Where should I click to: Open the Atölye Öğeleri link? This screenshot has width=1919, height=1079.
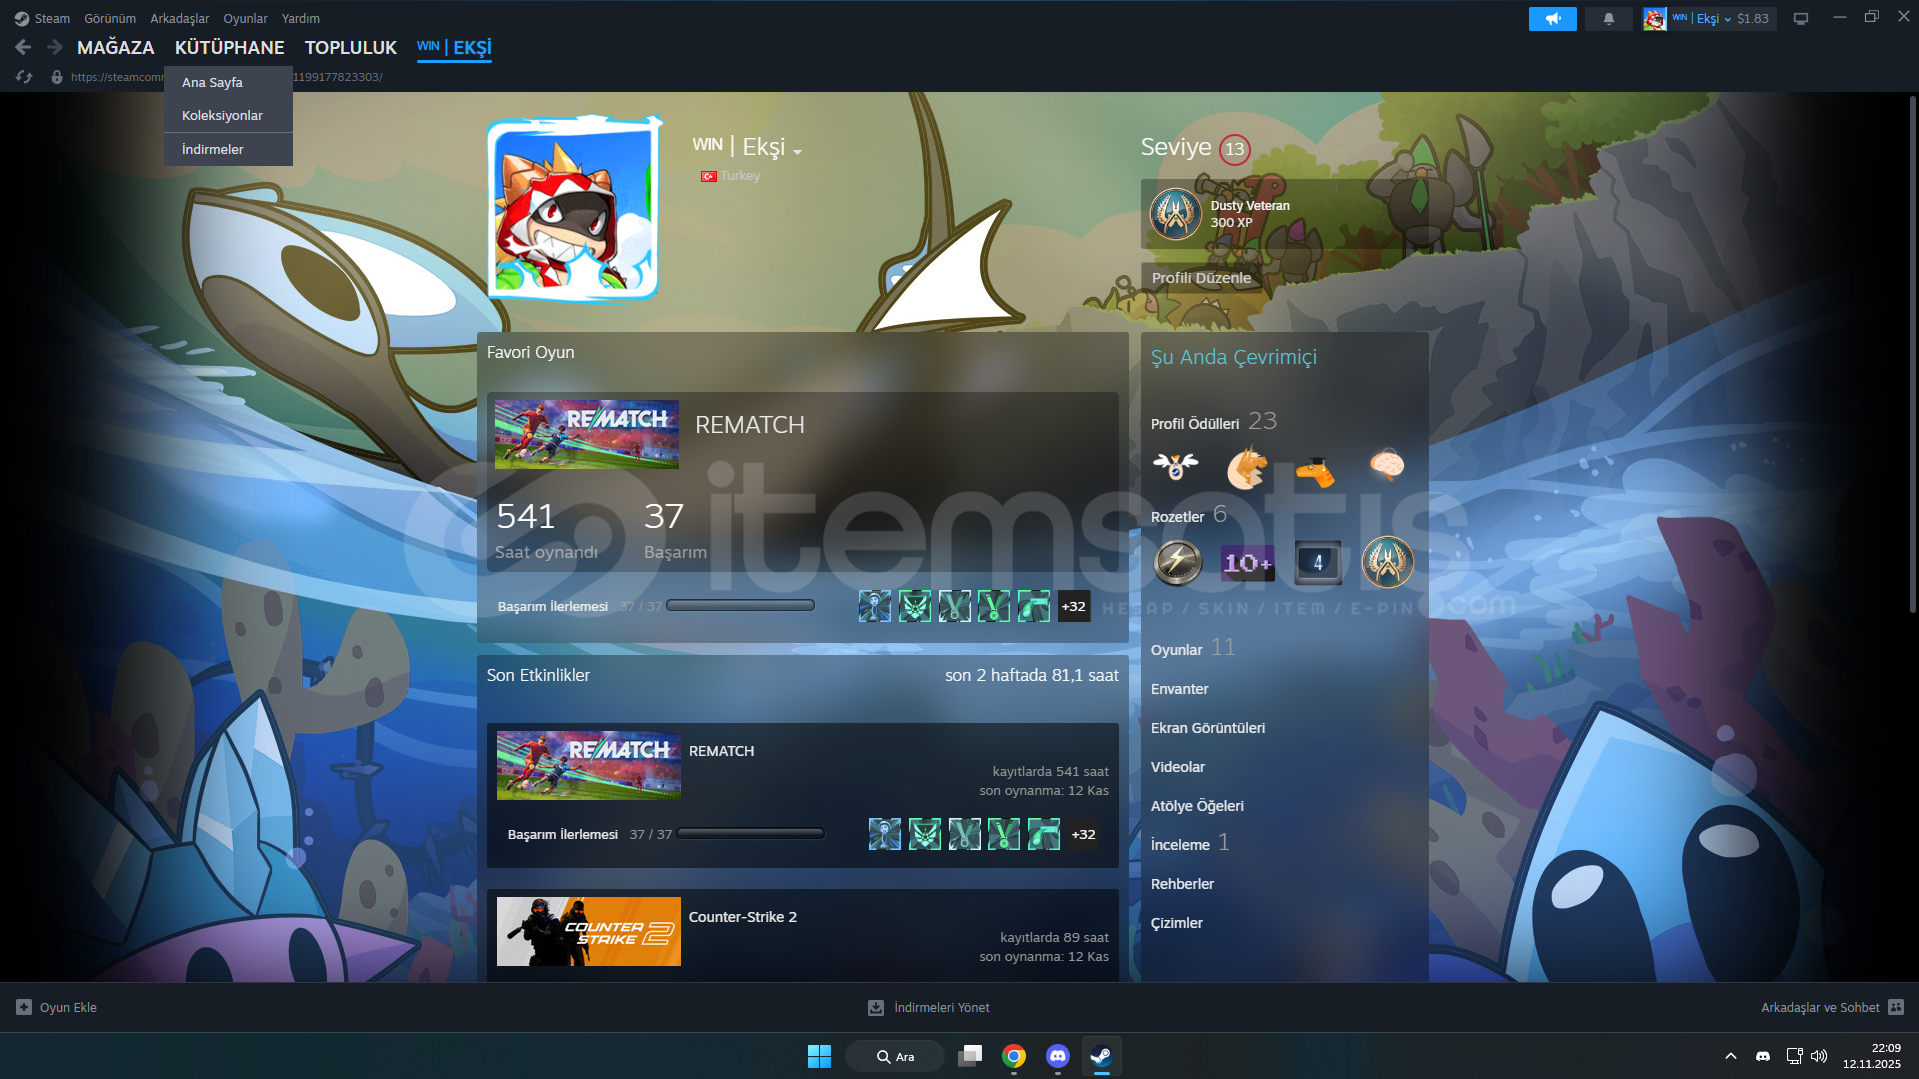[1197, 805]
